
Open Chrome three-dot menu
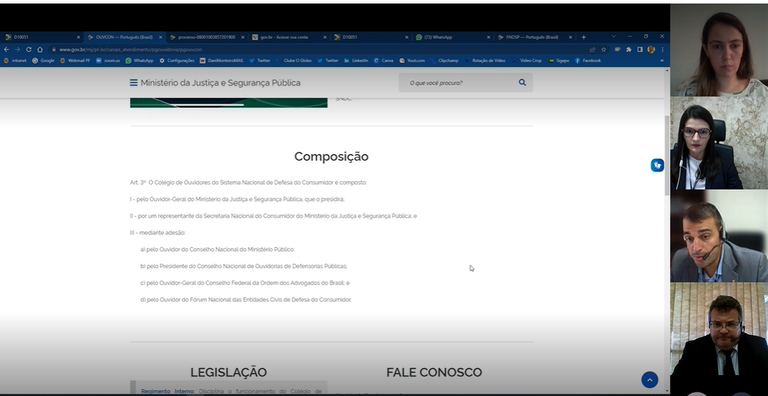point(663,50)
